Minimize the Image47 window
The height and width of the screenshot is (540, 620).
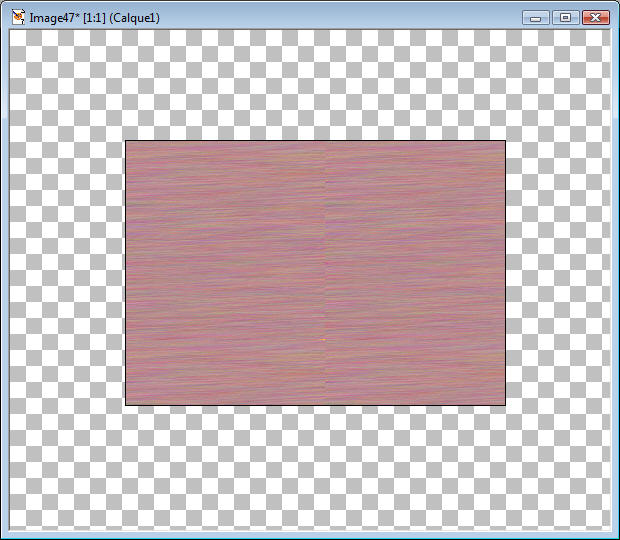pos(535,18)
